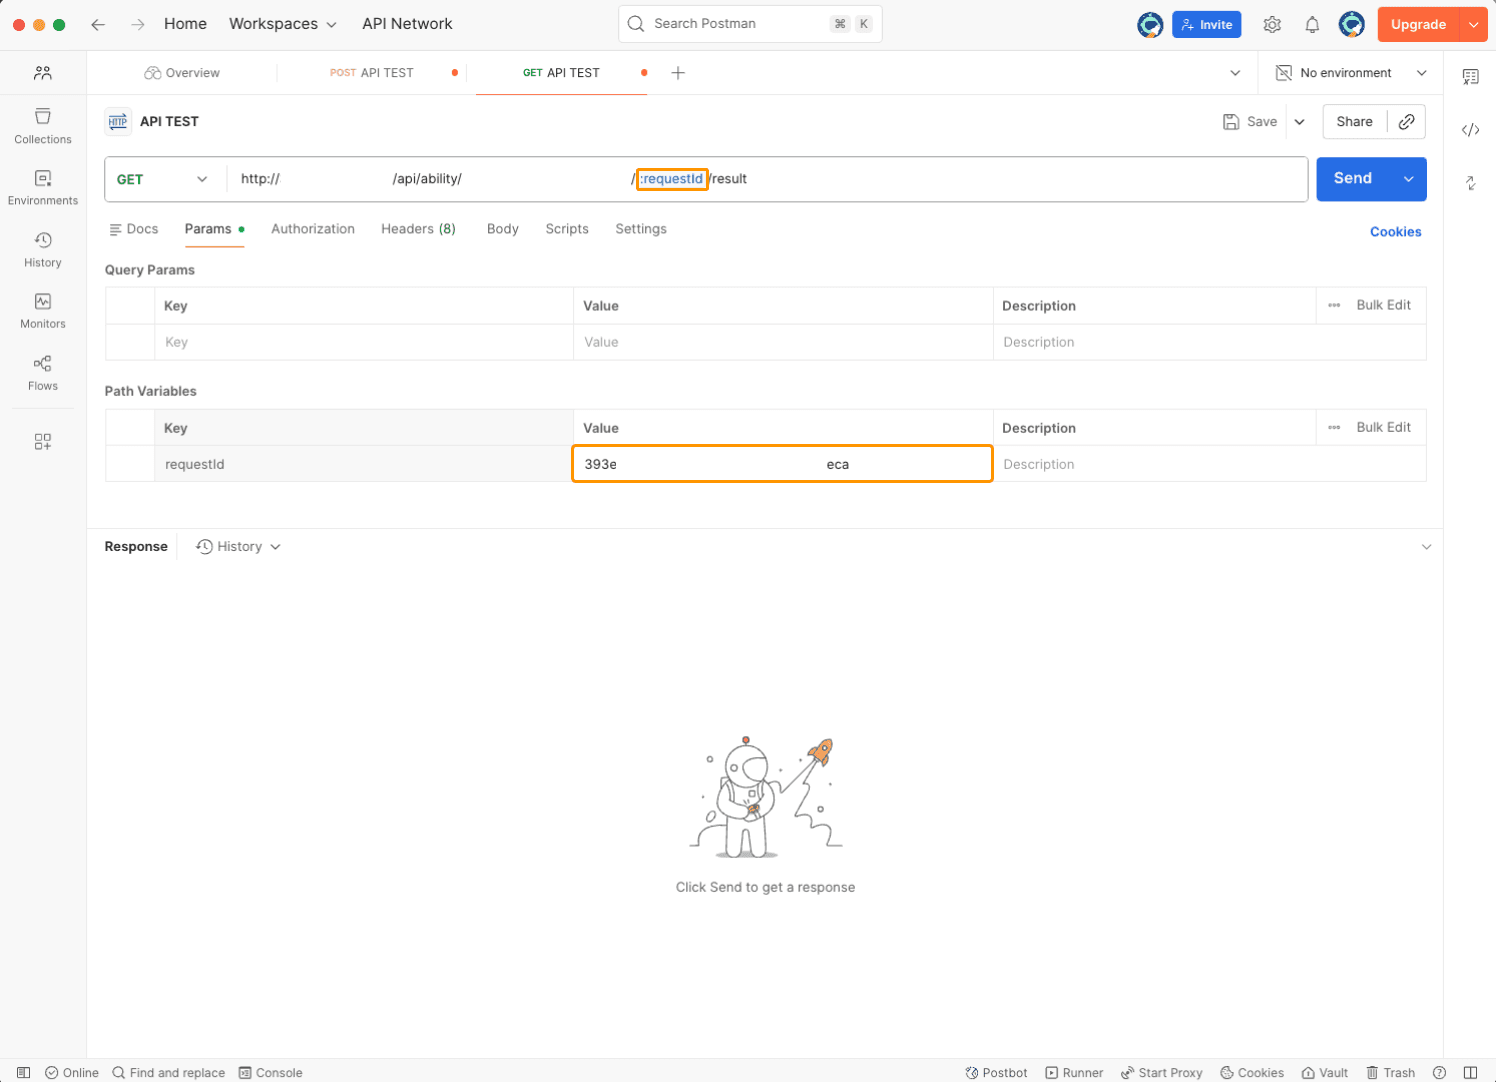
Task: Open Trash from the status bar
Action: [1390, 1072]
